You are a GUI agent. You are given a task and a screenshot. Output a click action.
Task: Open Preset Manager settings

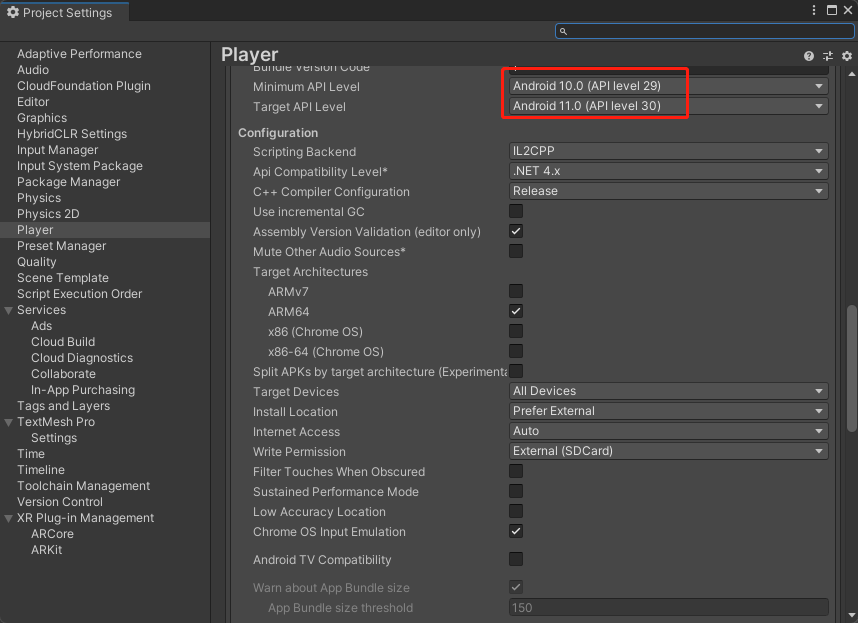pyautogui.click(x=61, y=246)
